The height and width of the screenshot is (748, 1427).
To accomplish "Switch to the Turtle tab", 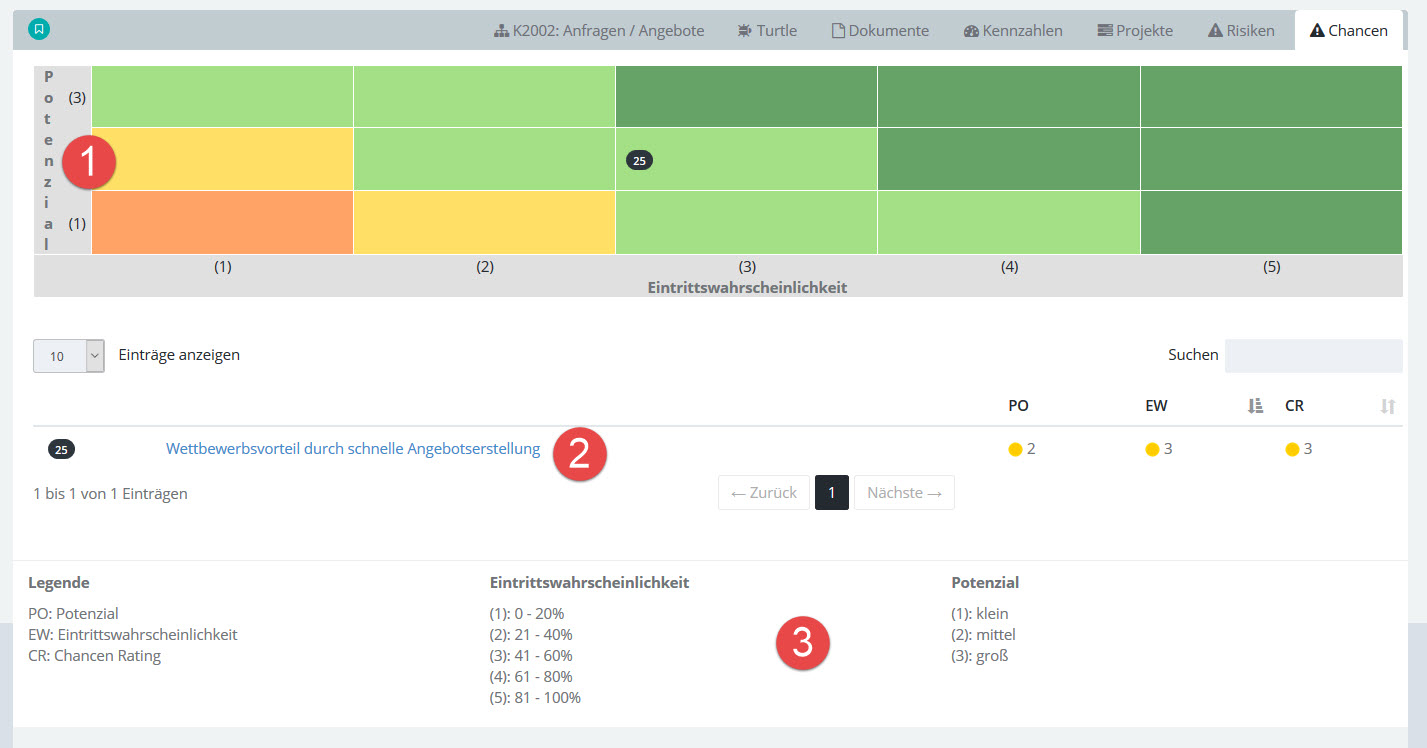I will coord(766,31).
